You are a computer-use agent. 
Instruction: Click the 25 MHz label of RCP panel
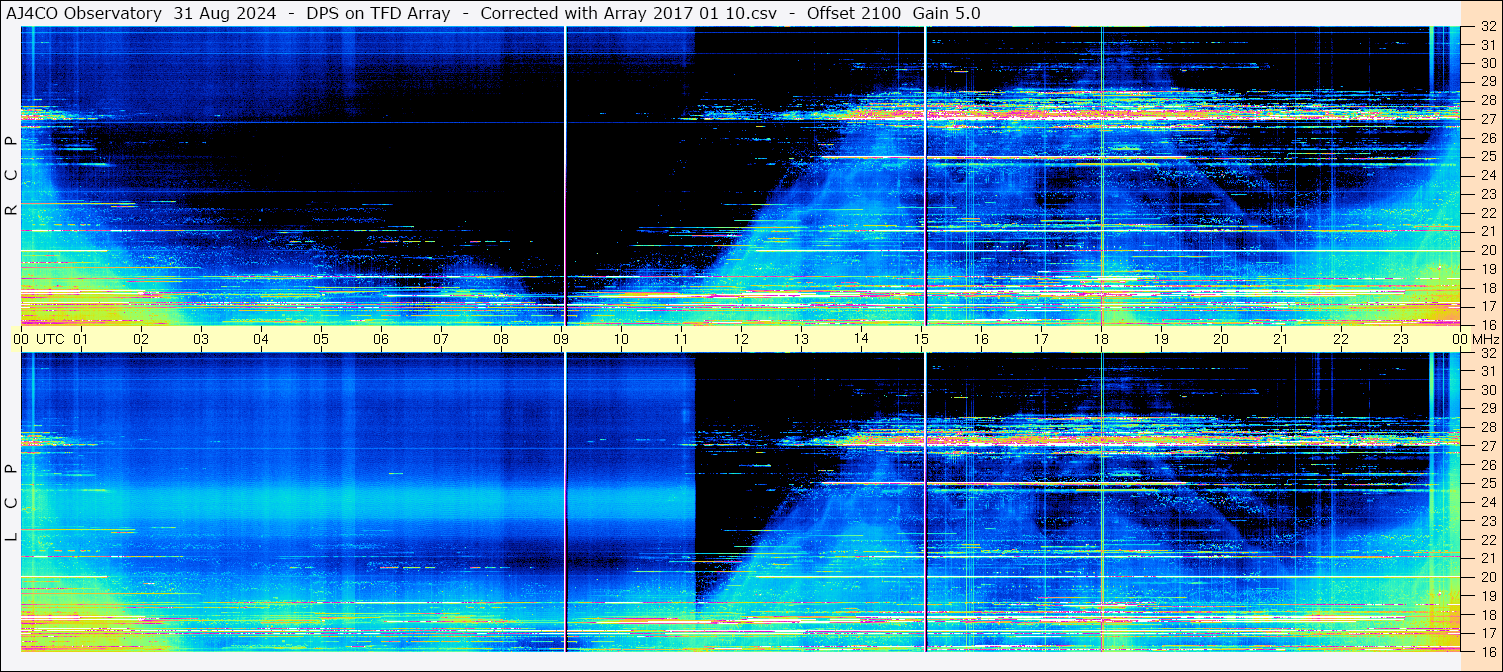tap(1487, 156)
